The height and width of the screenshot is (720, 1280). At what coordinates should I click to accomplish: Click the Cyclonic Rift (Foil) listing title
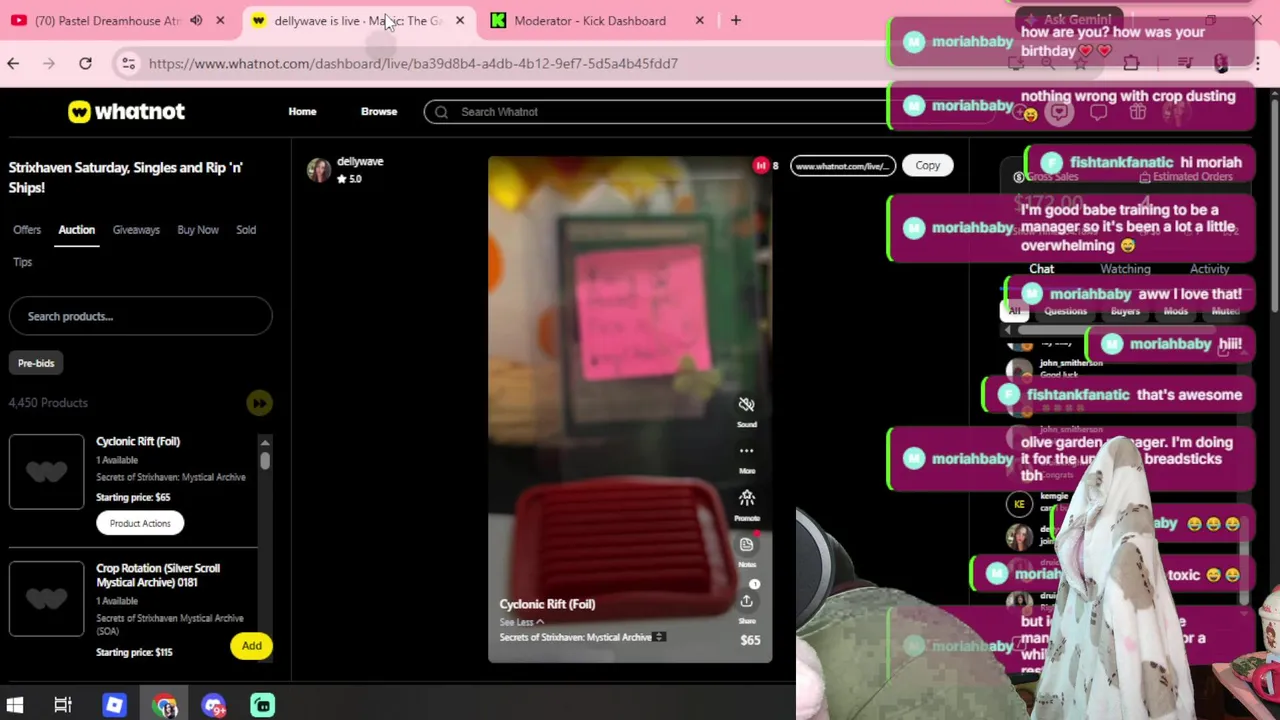tap(138, 441)
